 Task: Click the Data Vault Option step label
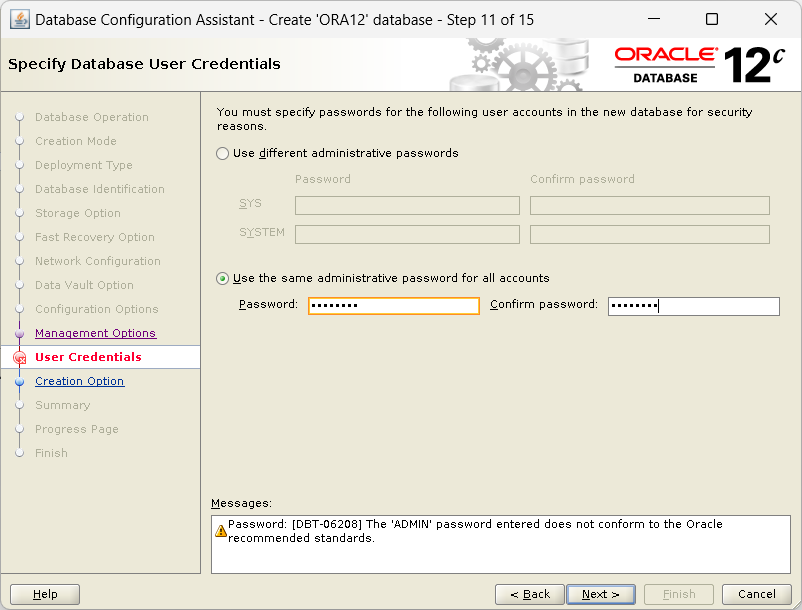[x=84, y=285]
